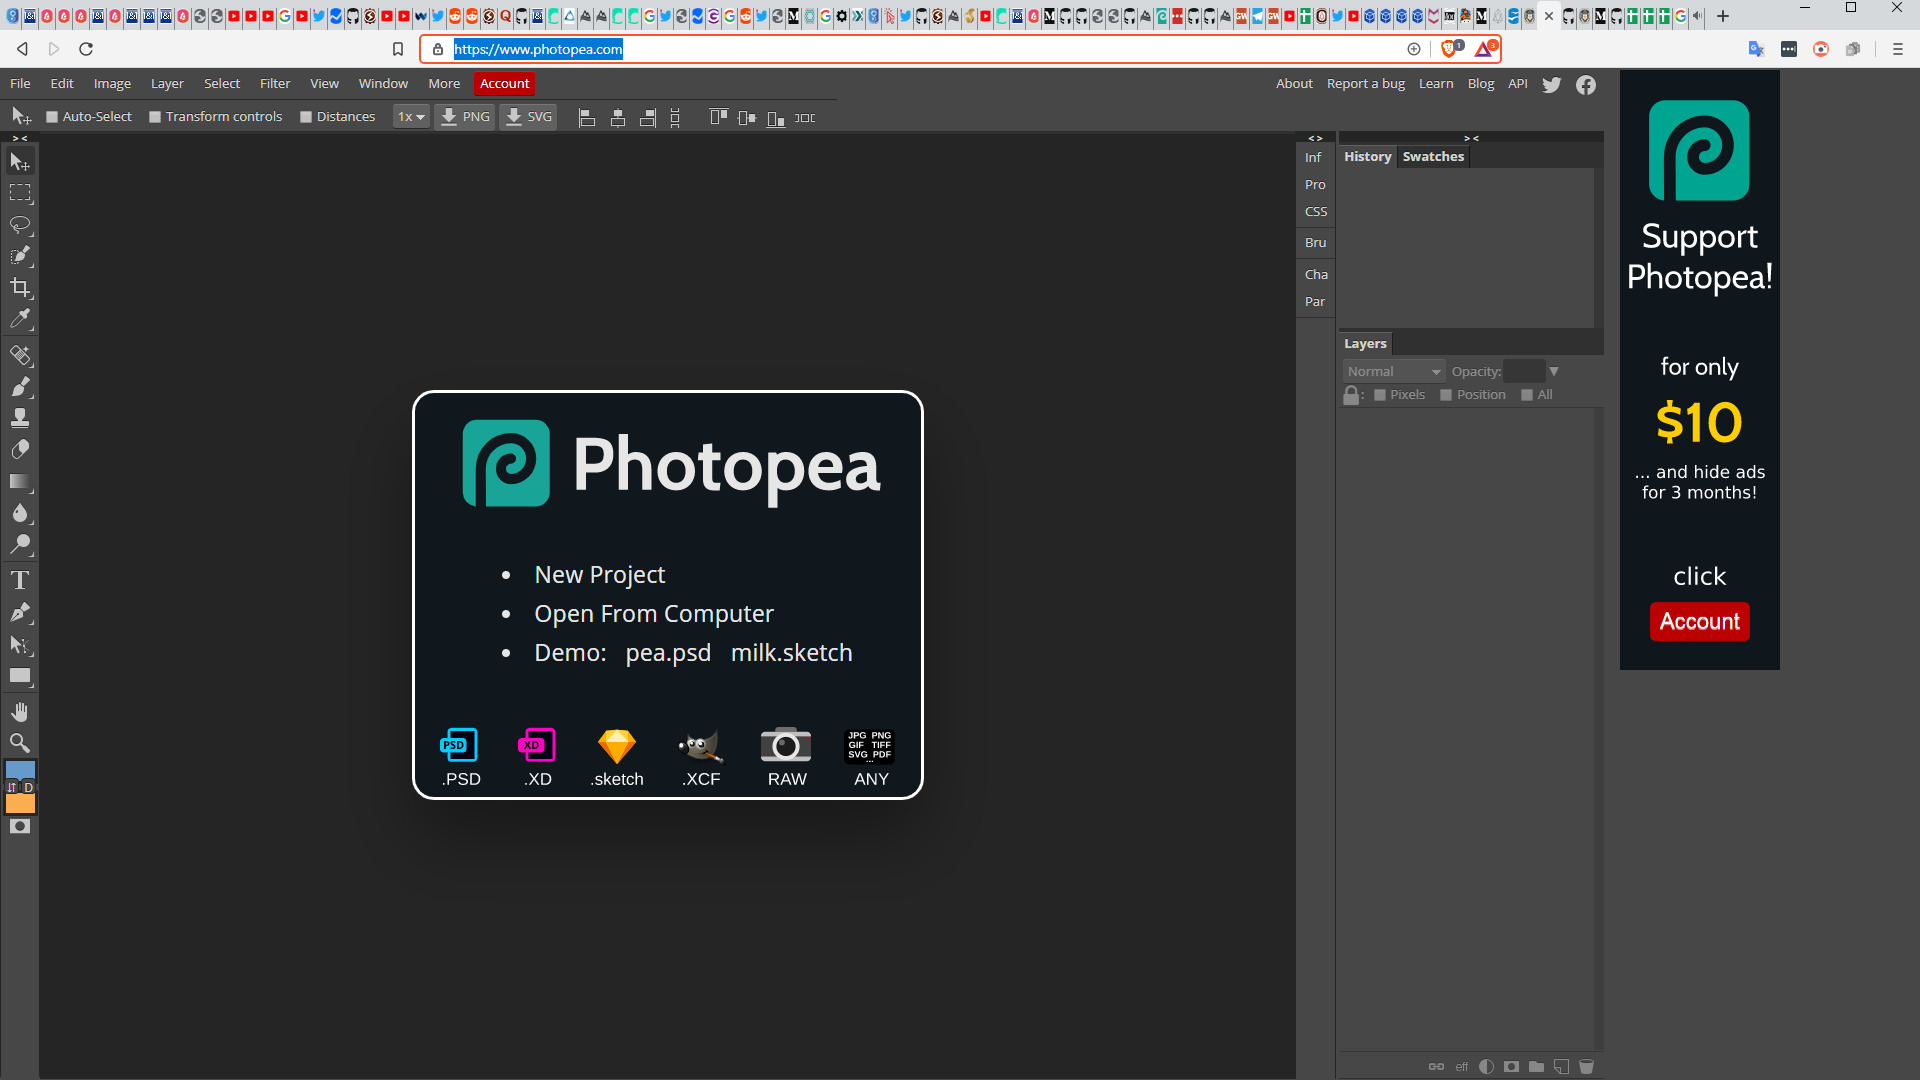The image size is (1920, 1080).
Task: Click the delete layer trash icon
Action: tap(1586, 1067)
